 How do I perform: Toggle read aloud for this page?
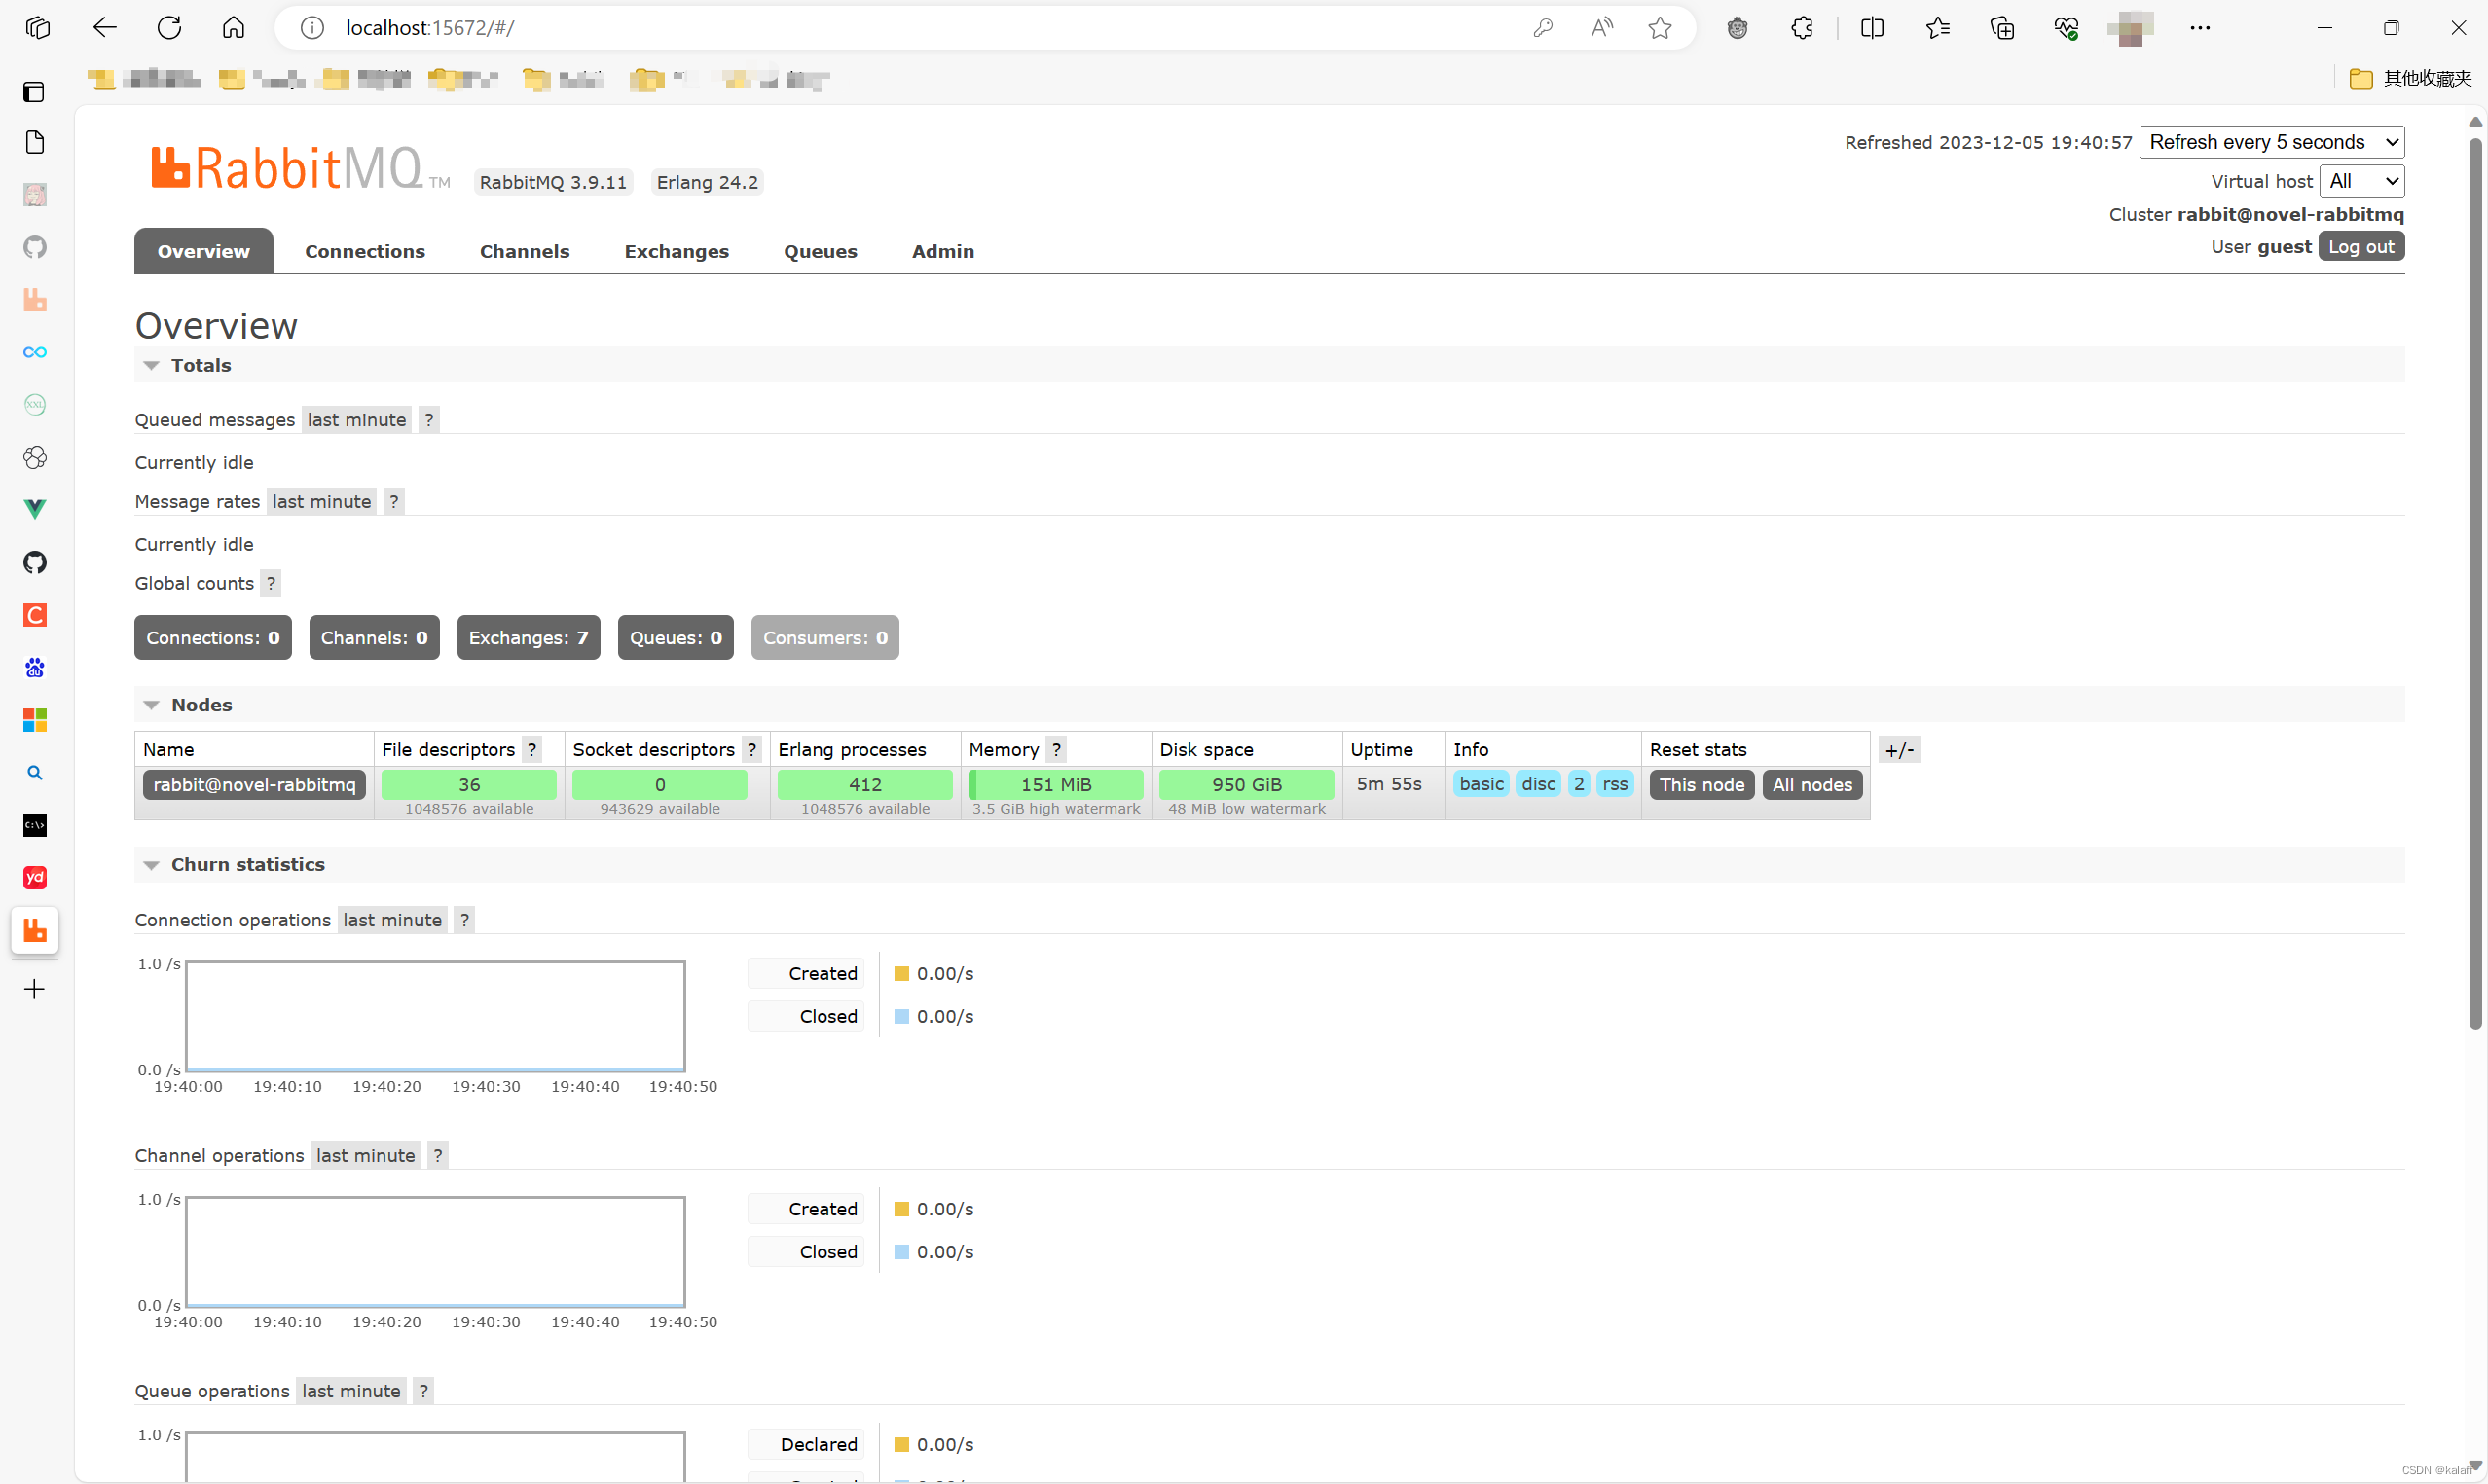tap(1600, 27)
